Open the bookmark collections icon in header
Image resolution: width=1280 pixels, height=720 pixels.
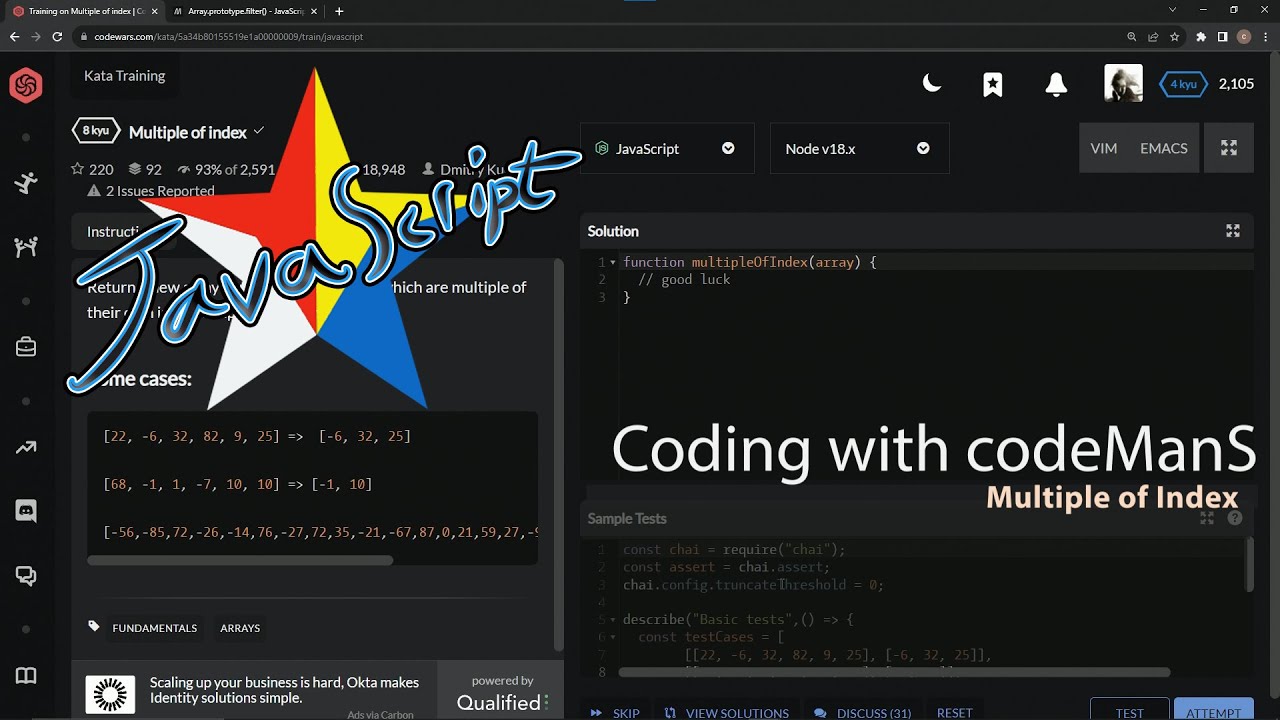pyautogui.click(x=993, y=85)
